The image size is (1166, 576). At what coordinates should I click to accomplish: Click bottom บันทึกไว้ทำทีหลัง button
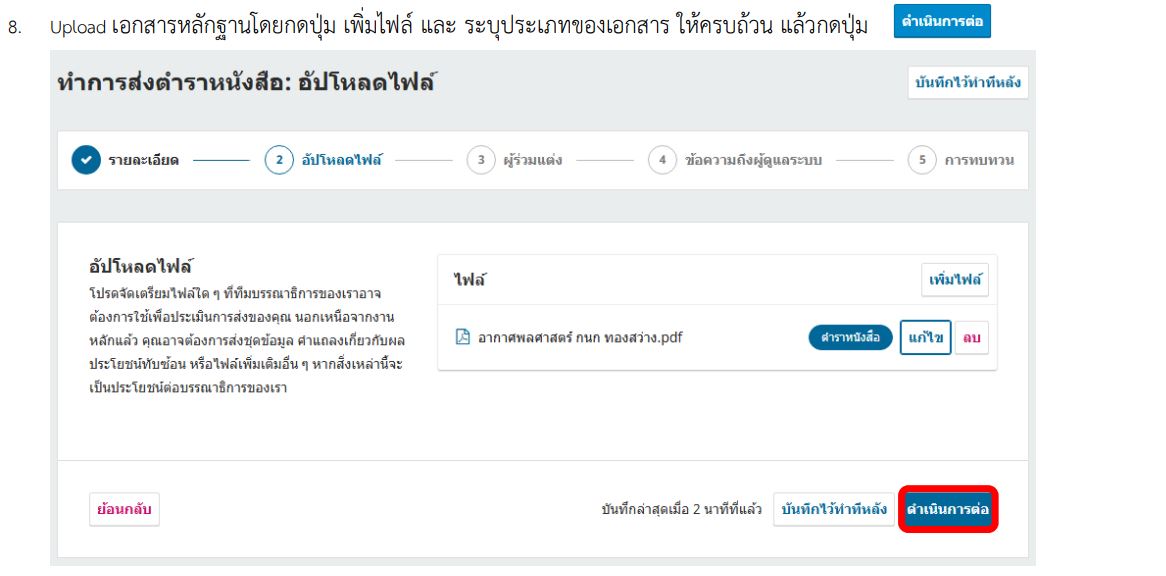click(834, 509)
